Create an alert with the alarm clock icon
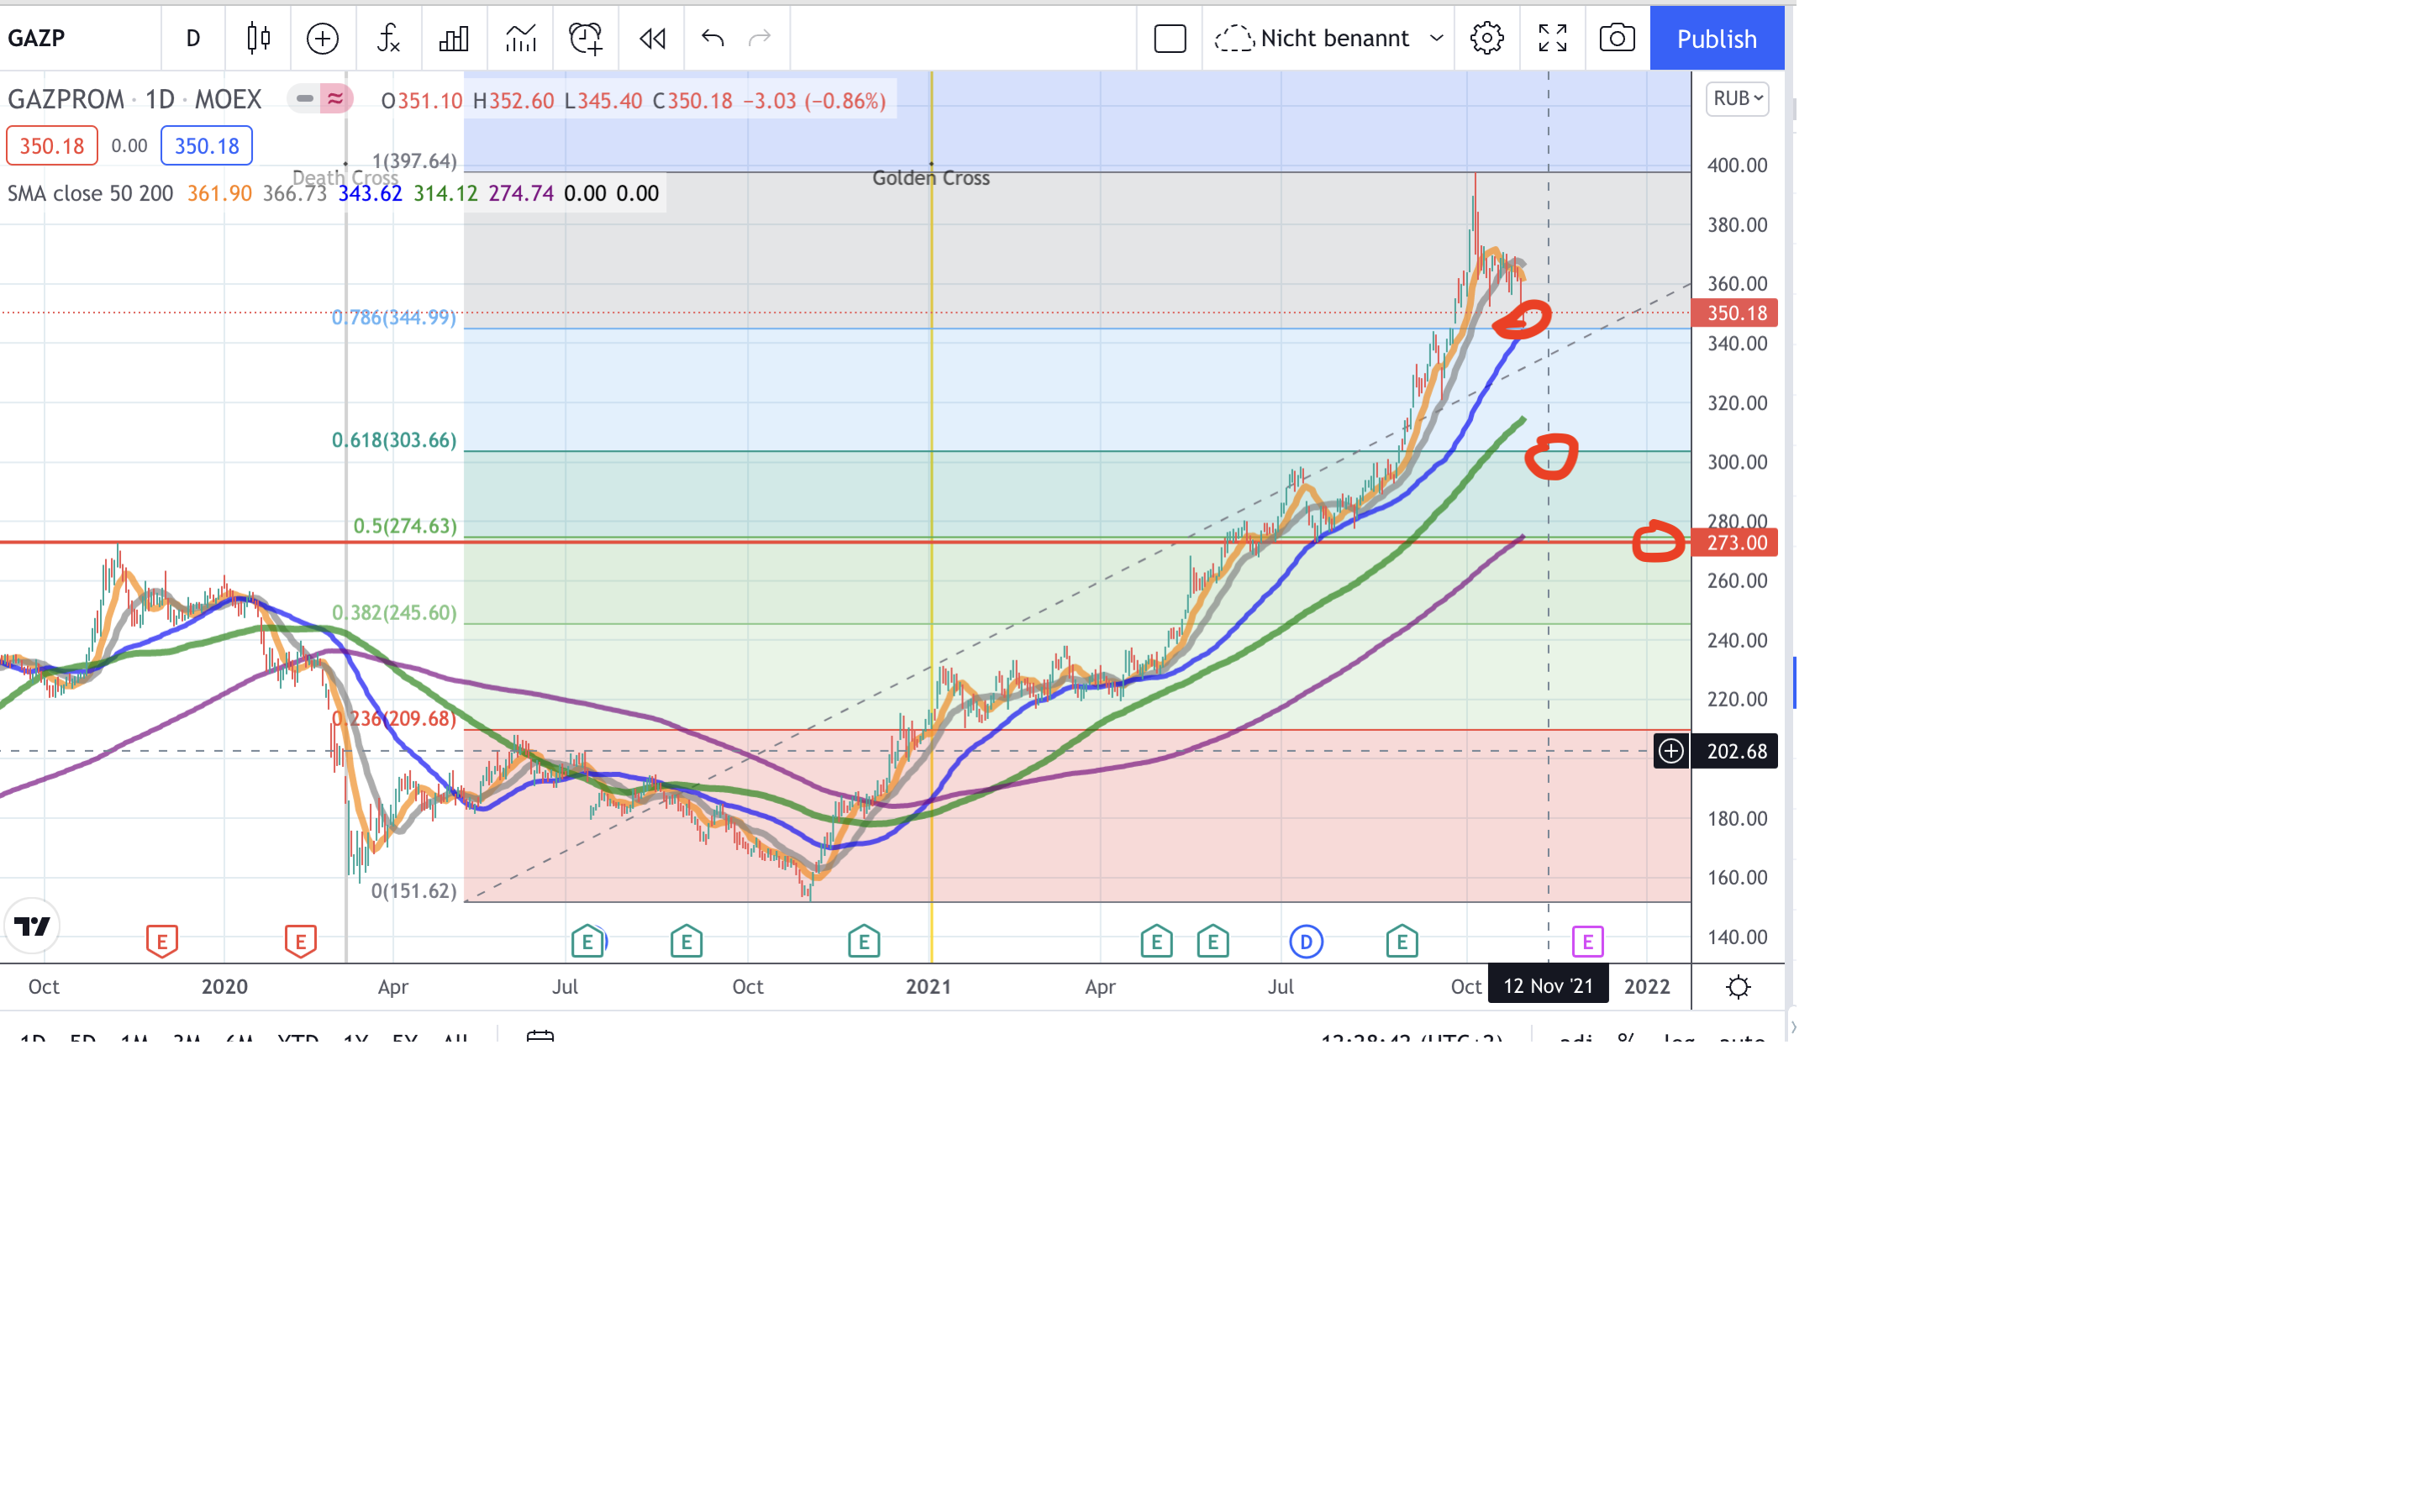Screen dimensions: 2420x1512 586,39
